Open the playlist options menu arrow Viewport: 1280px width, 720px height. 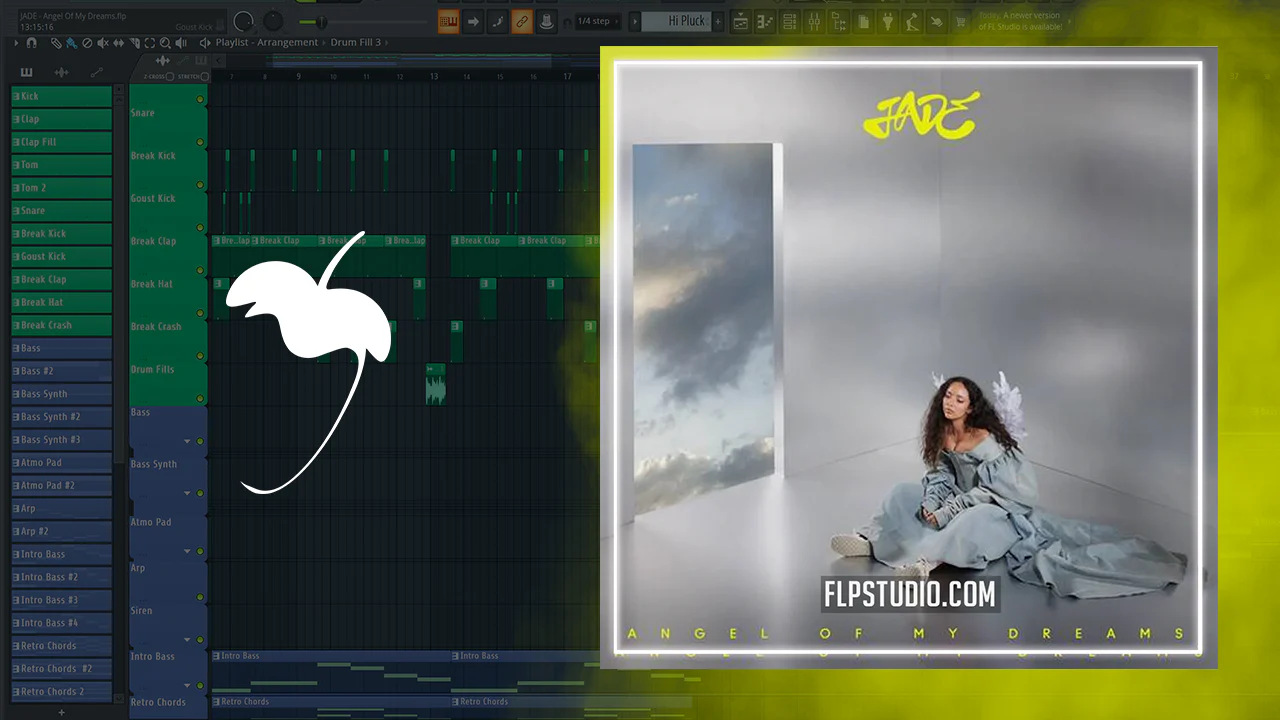(16, 43)
